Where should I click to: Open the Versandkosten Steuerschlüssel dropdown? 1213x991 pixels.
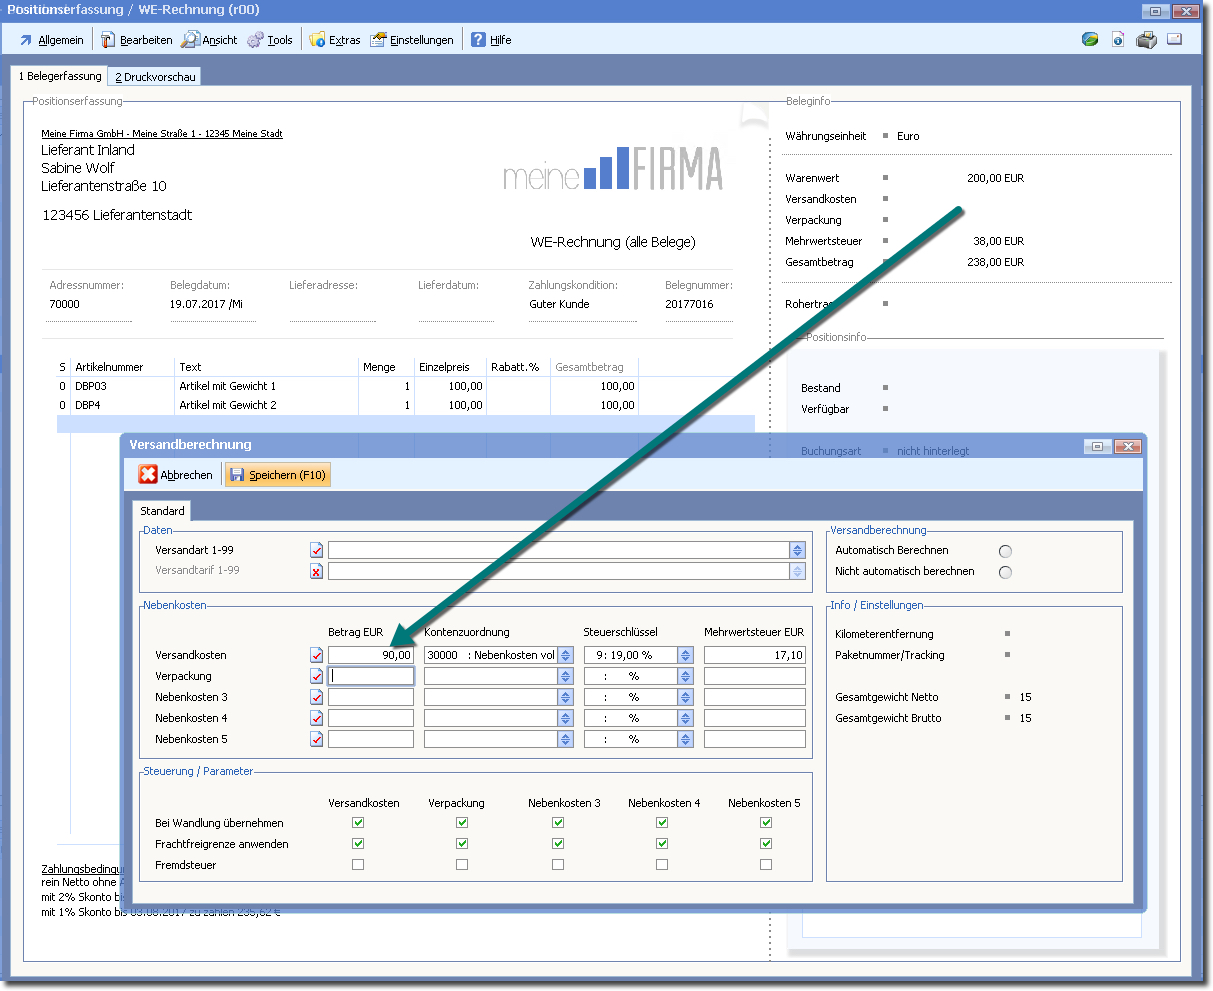click(685, 655)
